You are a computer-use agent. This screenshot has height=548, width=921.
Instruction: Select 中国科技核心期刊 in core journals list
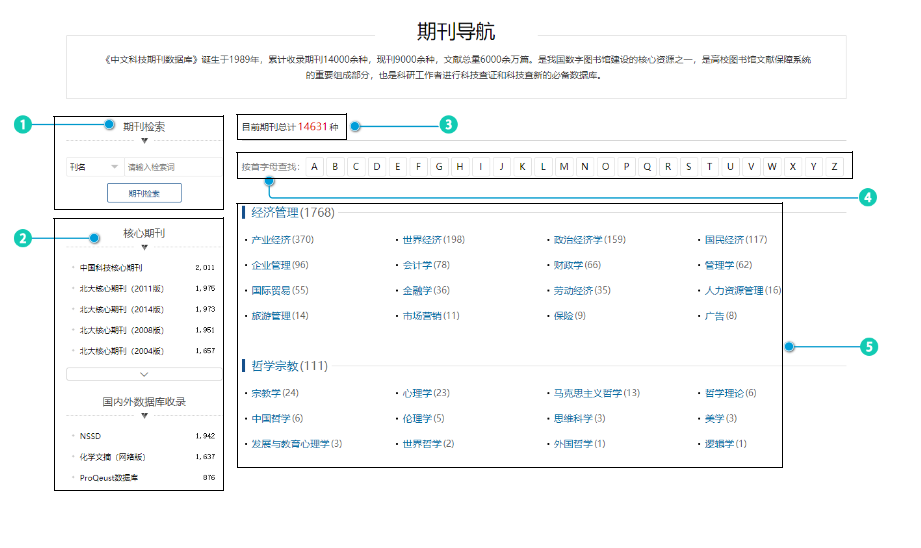[111, 268]
